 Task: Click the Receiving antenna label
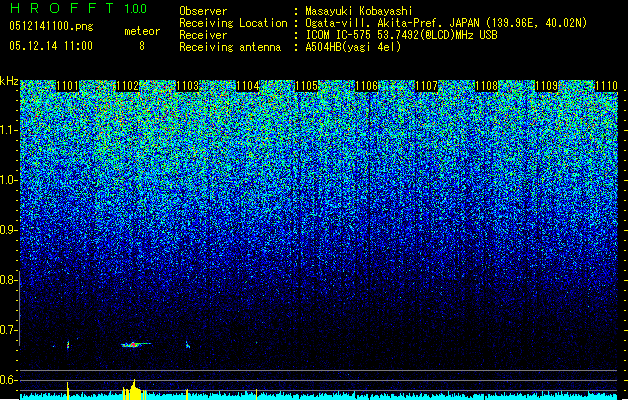pyautogui.click(x=230, y=47)
